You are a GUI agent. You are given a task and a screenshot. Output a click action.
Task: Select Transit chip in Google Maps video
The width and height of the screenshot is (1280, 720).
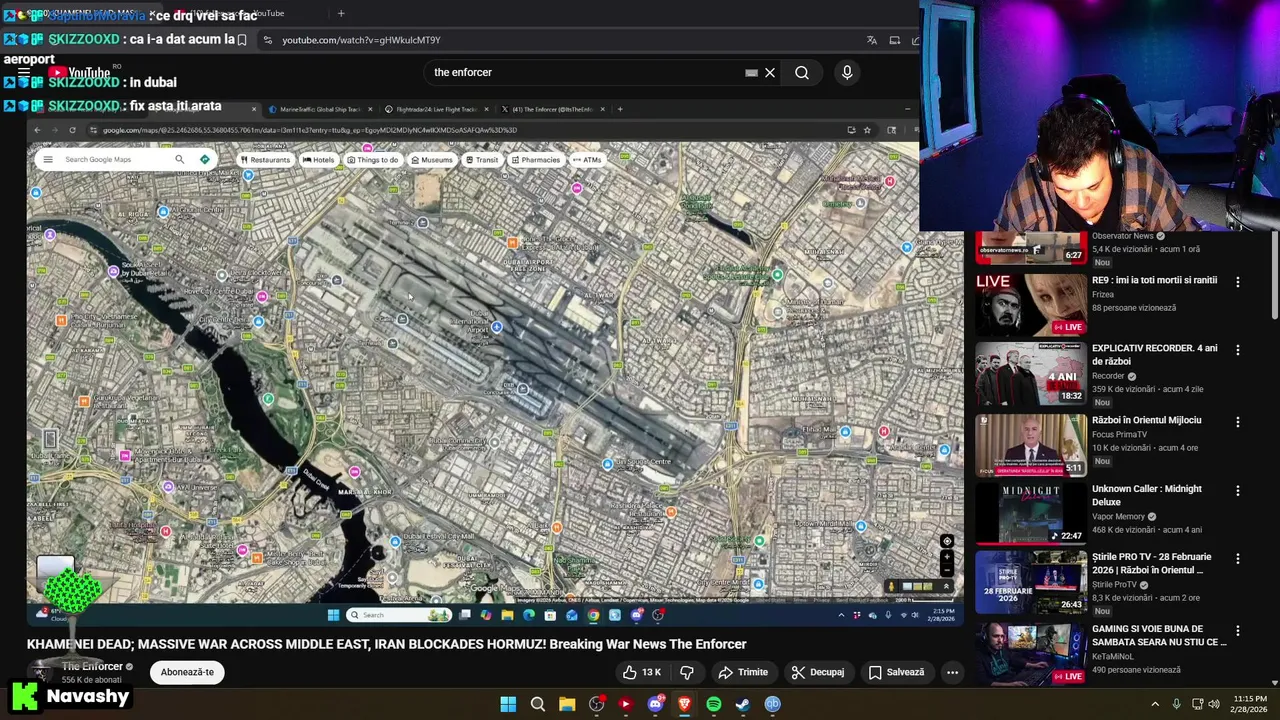pyautogui.click(x=482, y=160)
